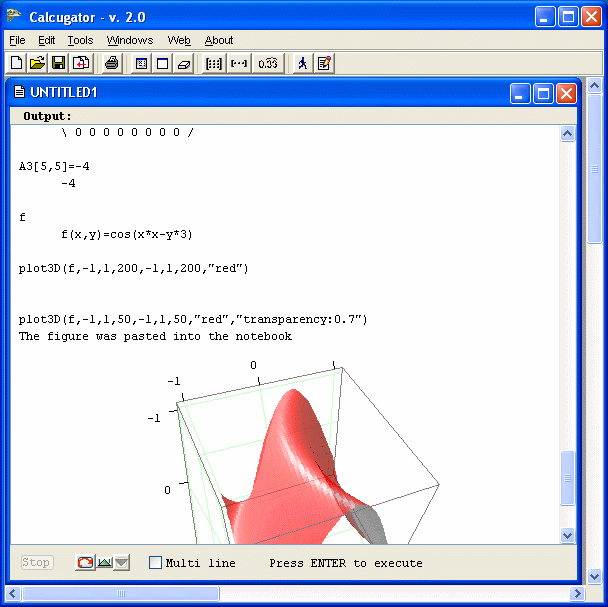Save the notebook with the floppy disk icon
This screenshot has height=607, width=608.
58,63
